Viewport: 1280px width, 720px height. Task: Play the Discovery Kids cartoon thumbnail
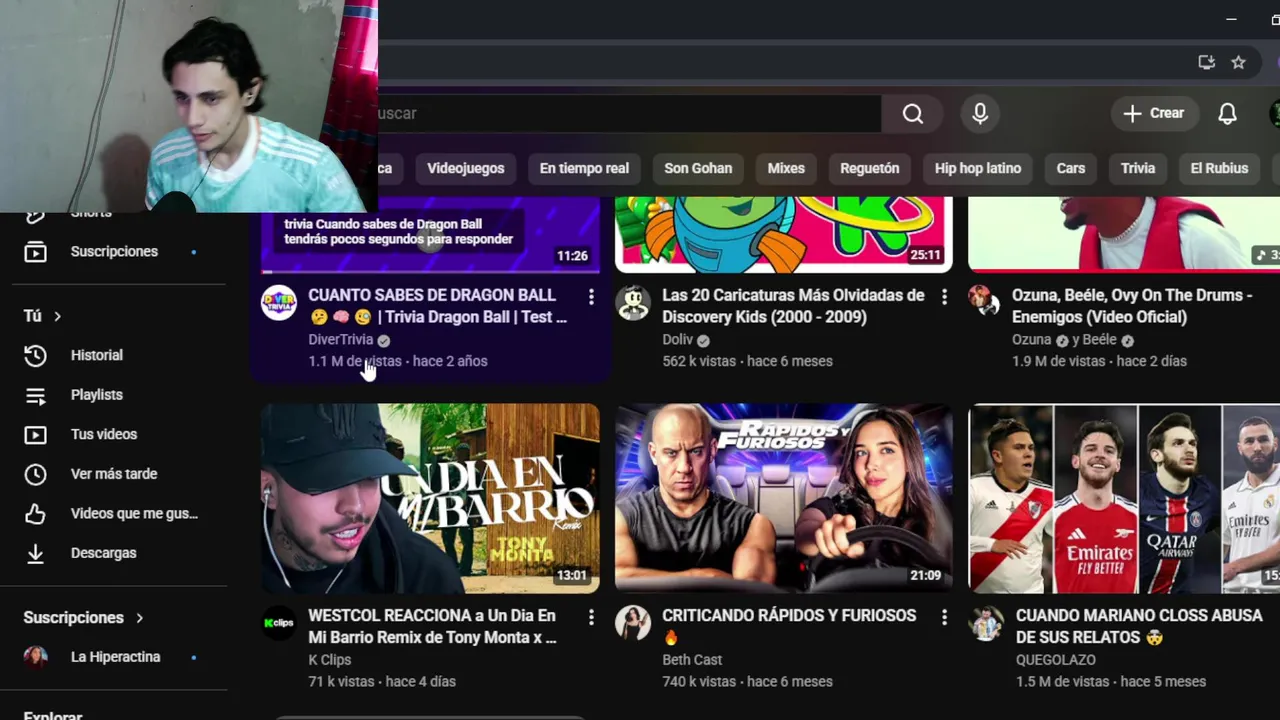783,235
